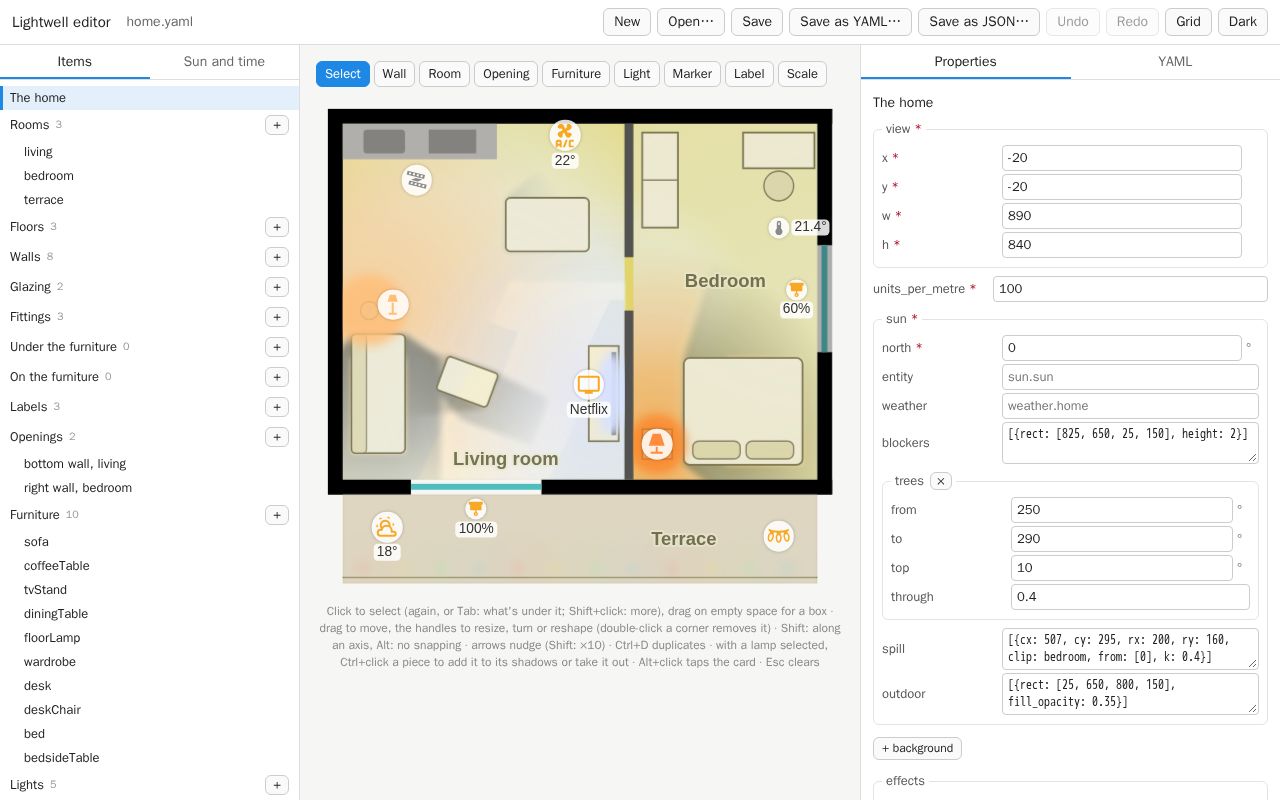Add a new wall with the plus button
1280x800 pixels.
pyautogui.click(x=277, y=257)
